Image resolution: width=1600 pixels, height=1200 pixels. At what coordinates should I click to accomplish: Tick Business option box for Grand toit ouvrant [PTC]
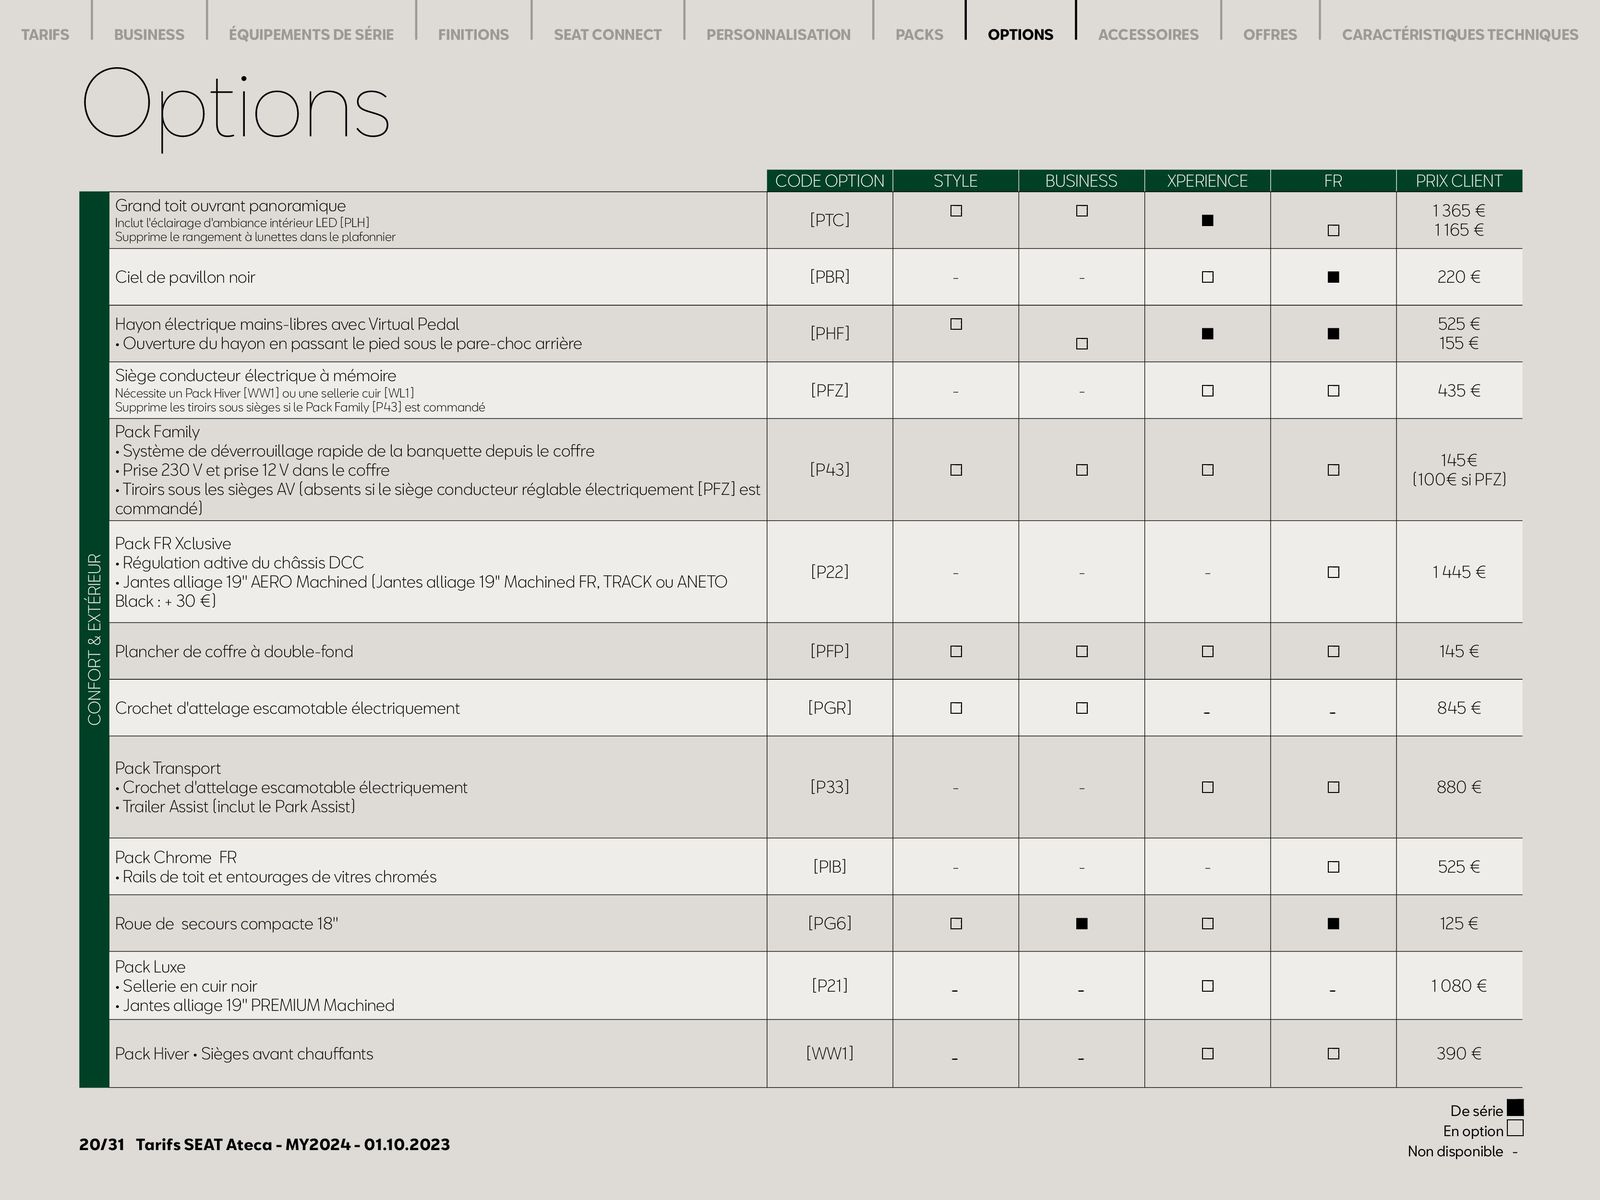1082,211
